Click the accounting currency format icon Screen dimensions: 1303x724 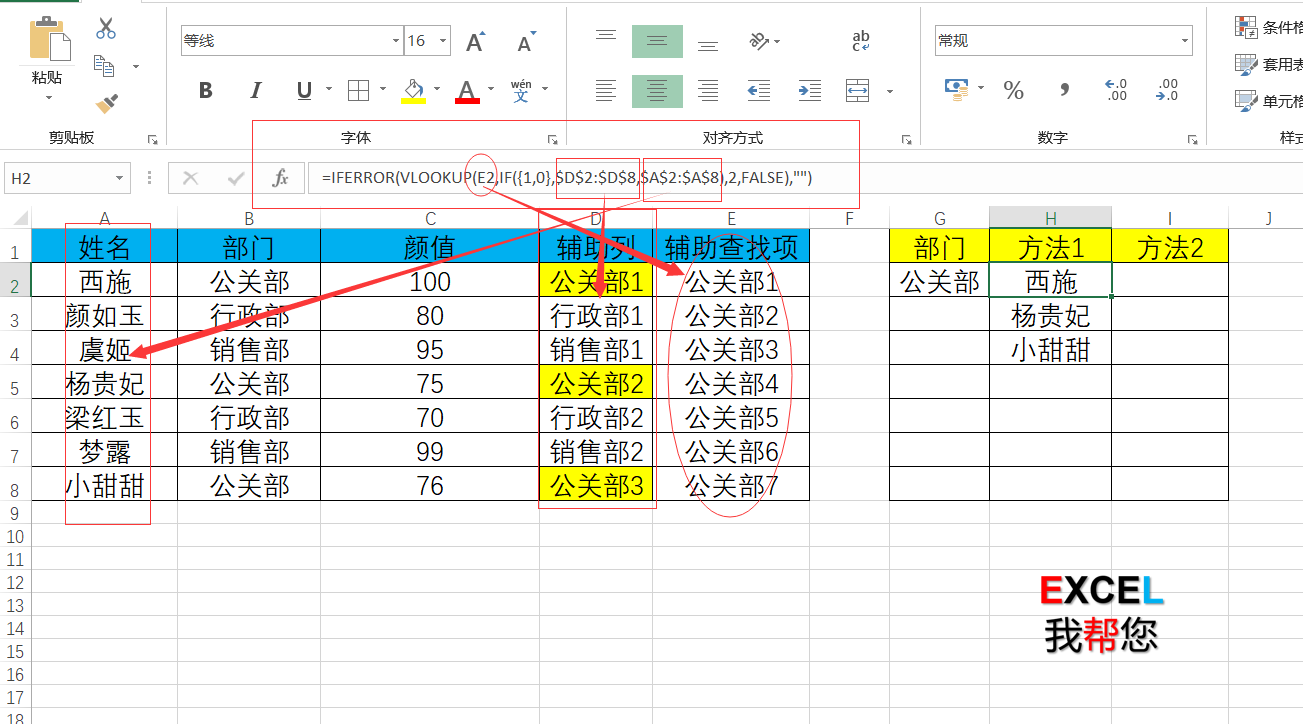(957, 91)
